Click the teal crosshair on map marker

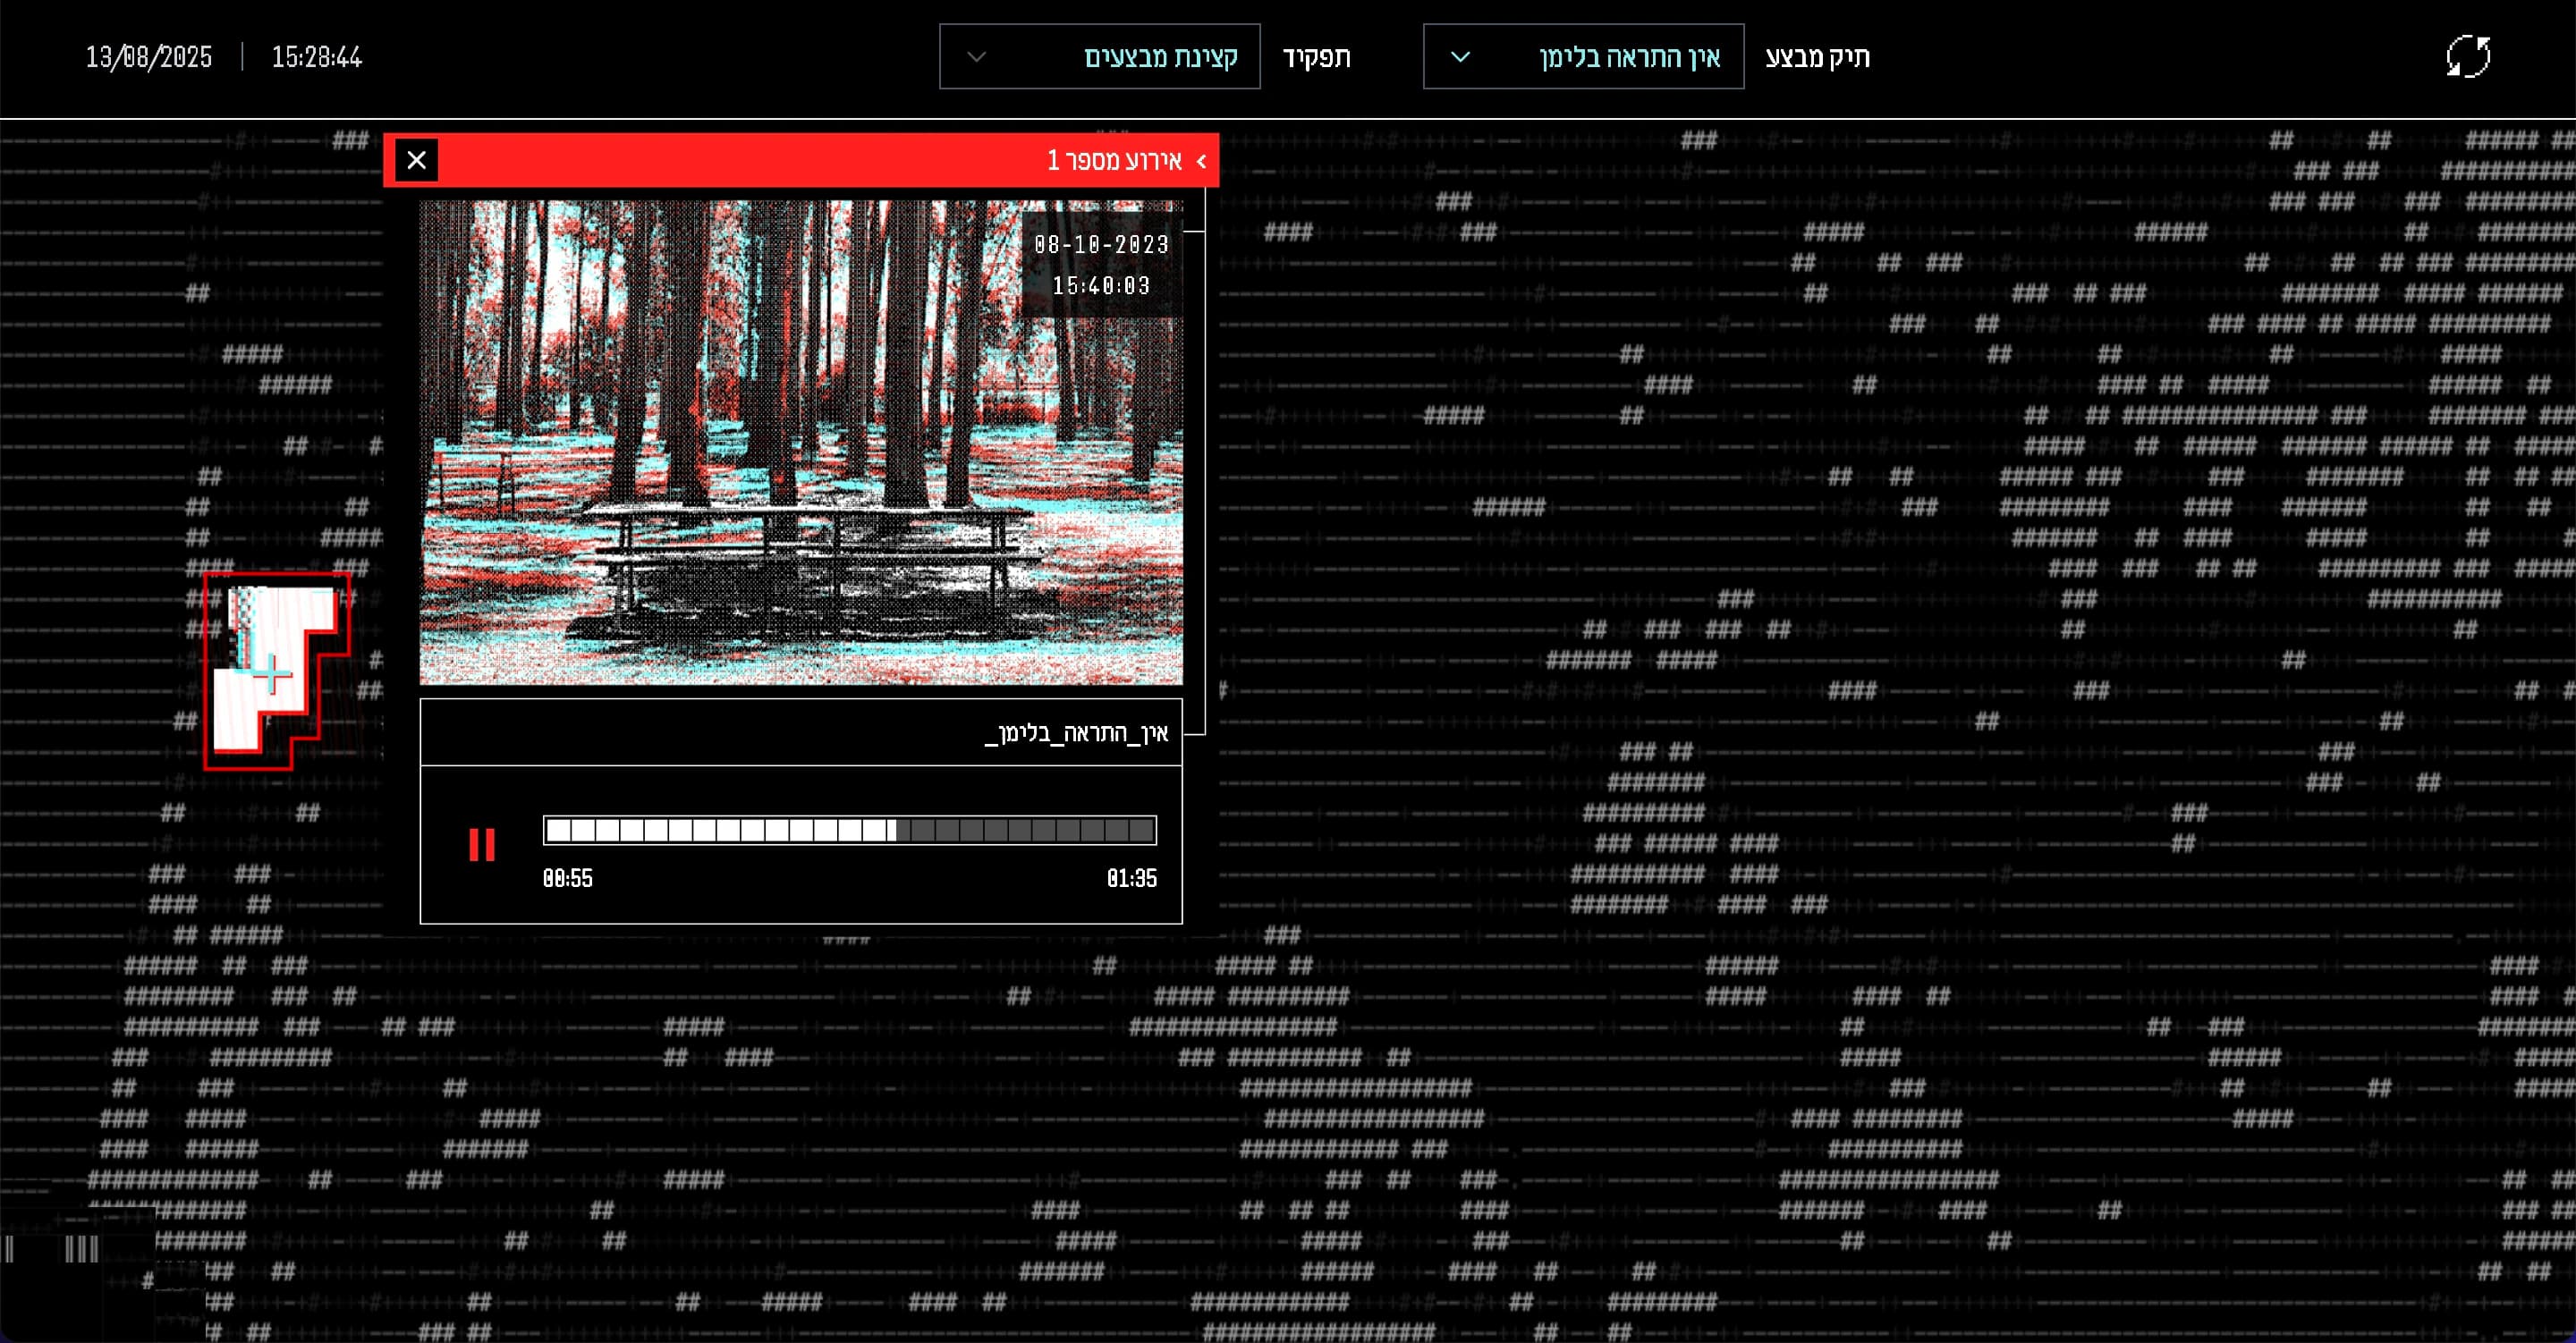coord(270,675)
